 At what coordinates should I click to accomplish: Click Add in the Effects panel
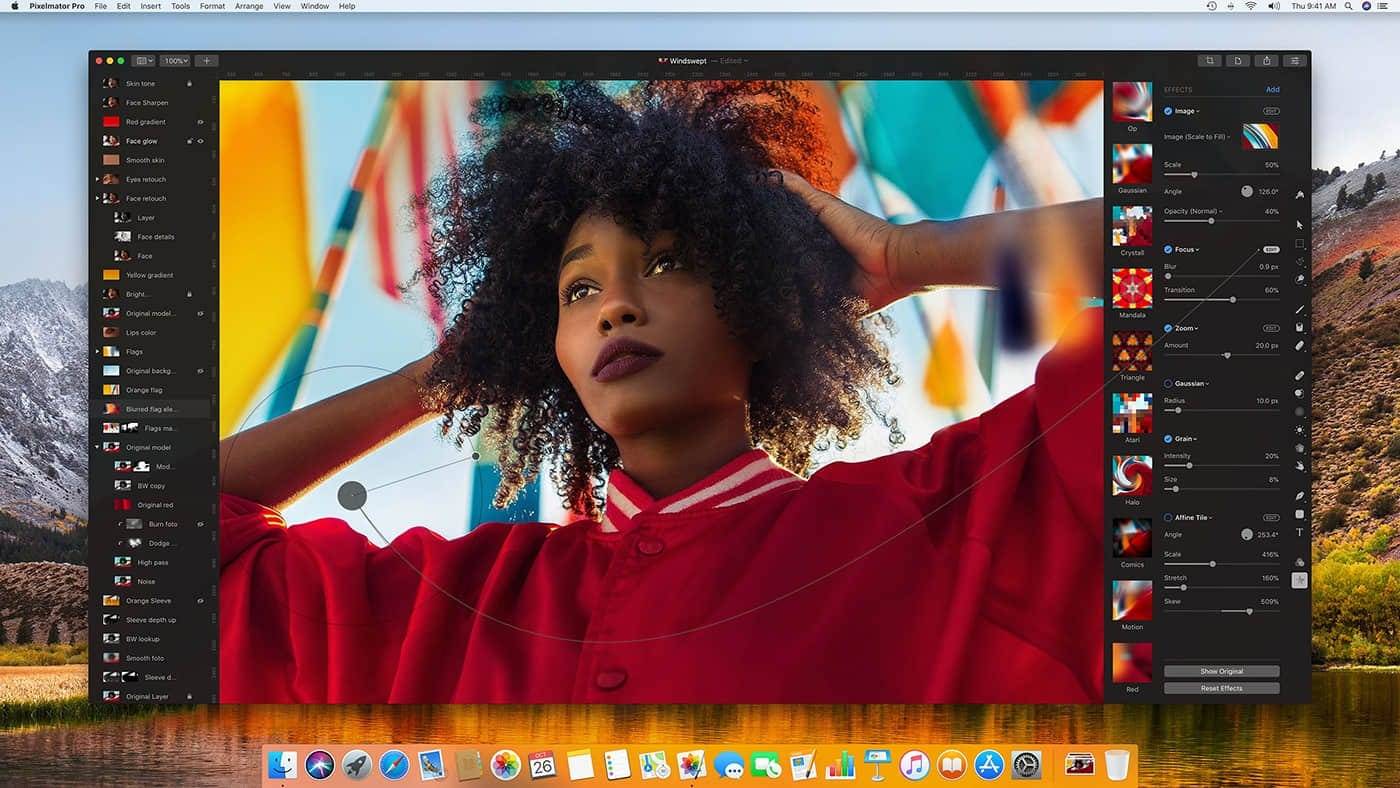click(1272, 89)
